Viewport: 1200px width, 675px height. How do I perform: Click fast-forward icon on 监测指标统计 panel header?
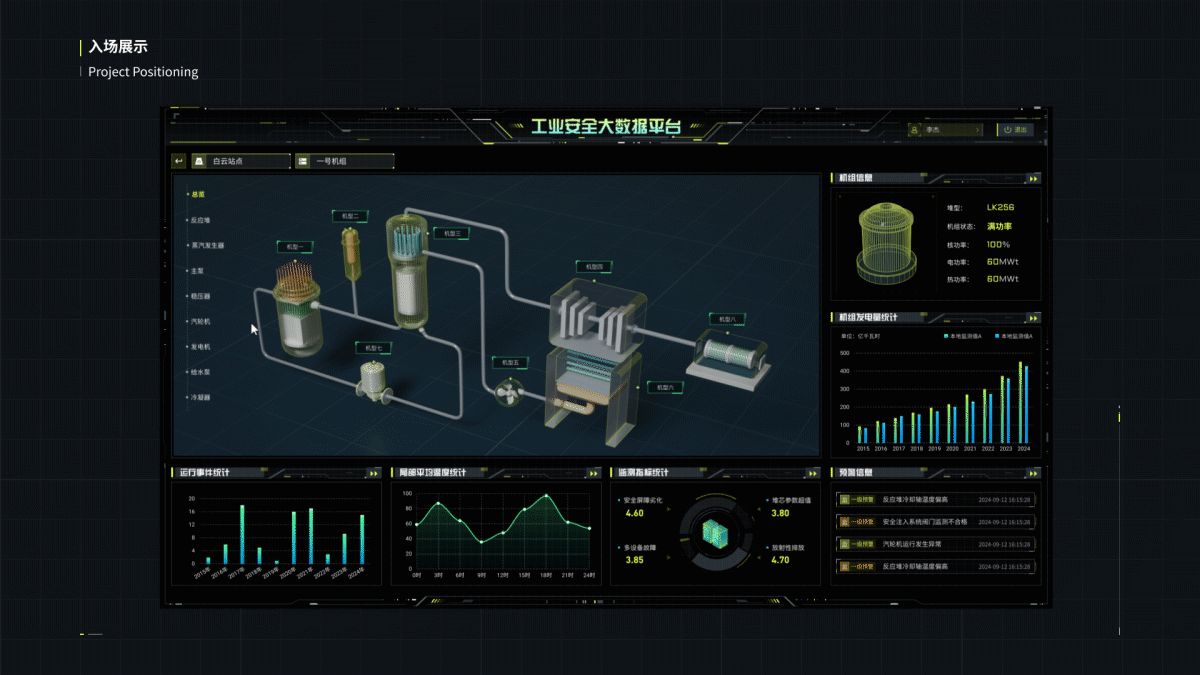[814, 473]
